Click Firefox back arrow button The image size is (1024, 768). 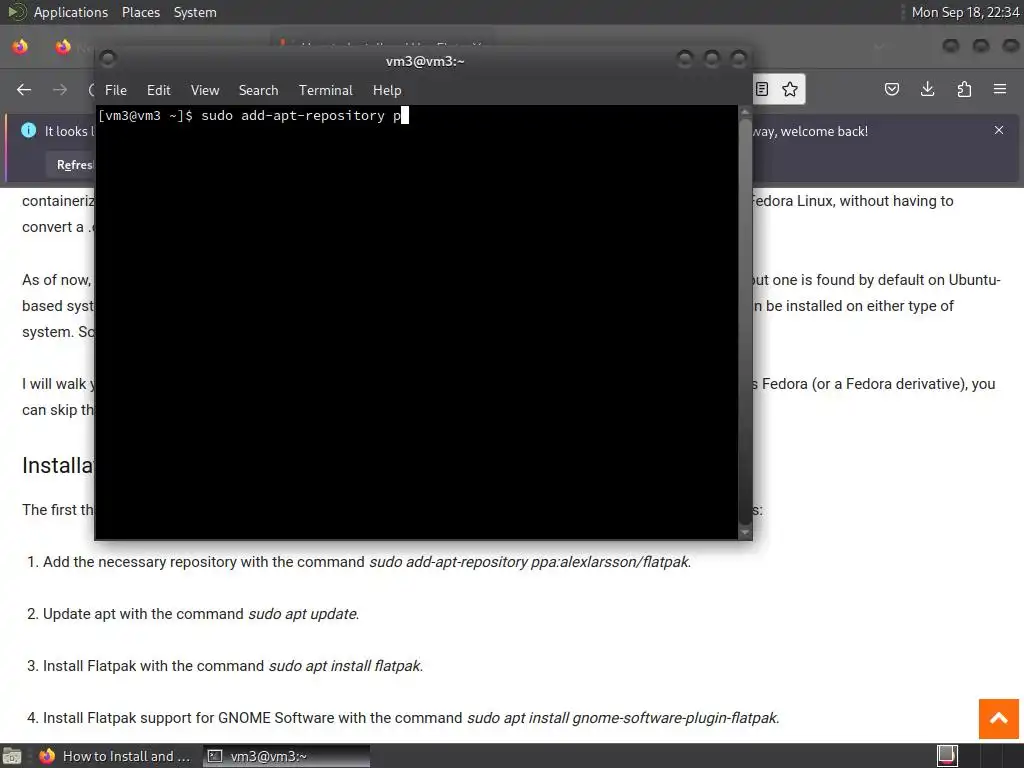(24, 89)
